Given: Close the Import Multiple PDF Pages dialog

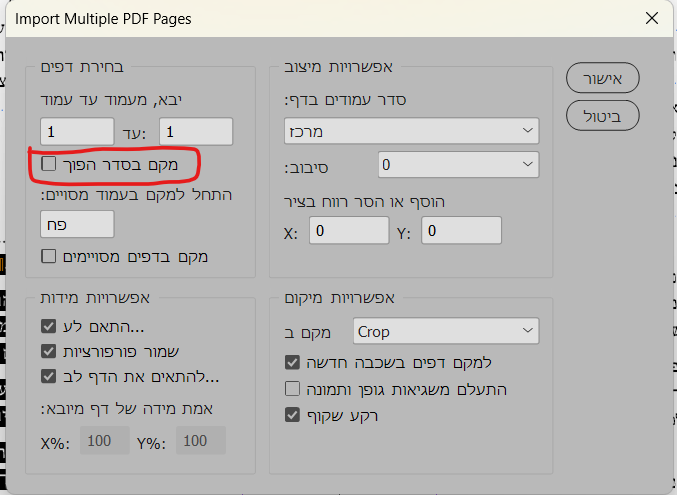Looking at the screenshot, I should pos(652,18).
